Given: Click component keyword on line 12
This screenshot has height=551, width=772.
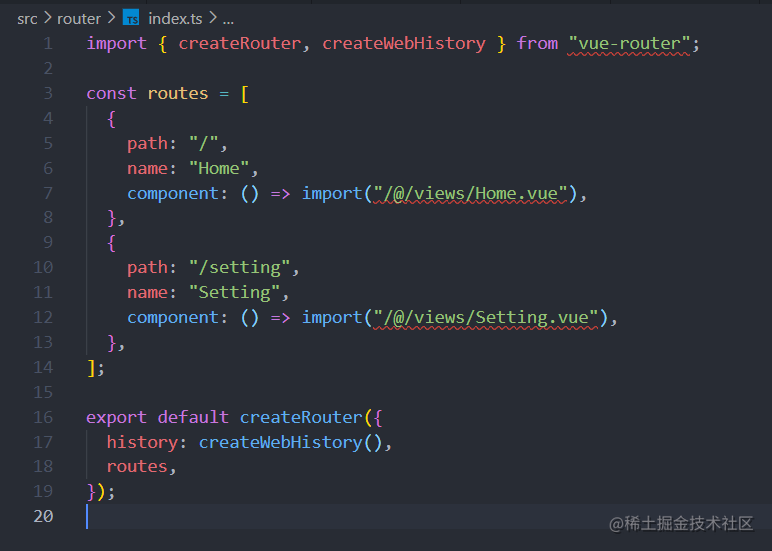Looking at the screenshot, I should [x=173, y=318].
